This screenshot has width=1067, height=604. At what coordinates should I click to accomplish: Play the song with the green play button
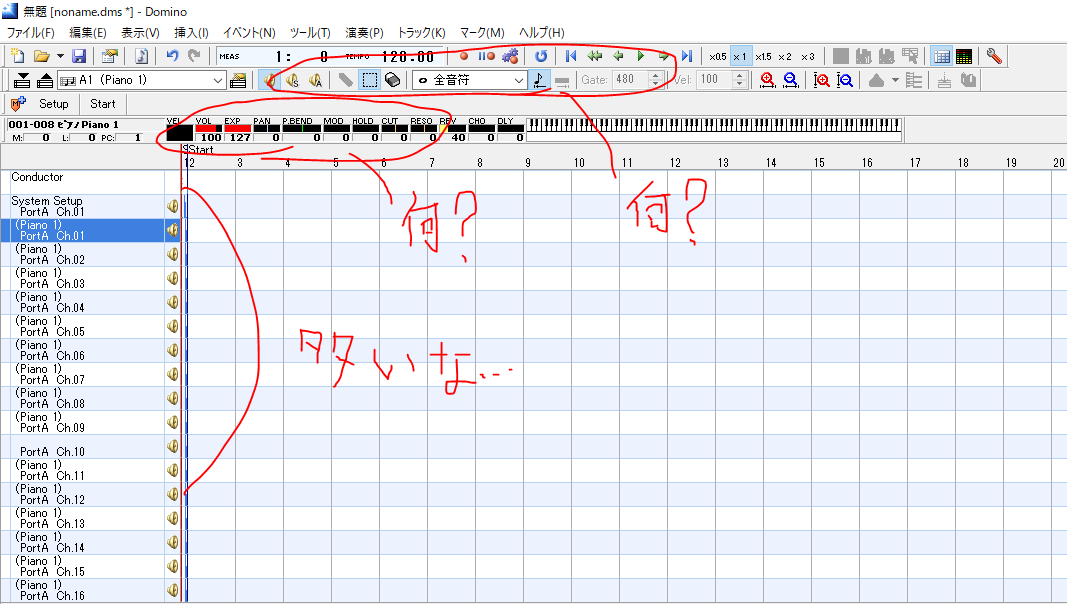[x=641, y=56]
